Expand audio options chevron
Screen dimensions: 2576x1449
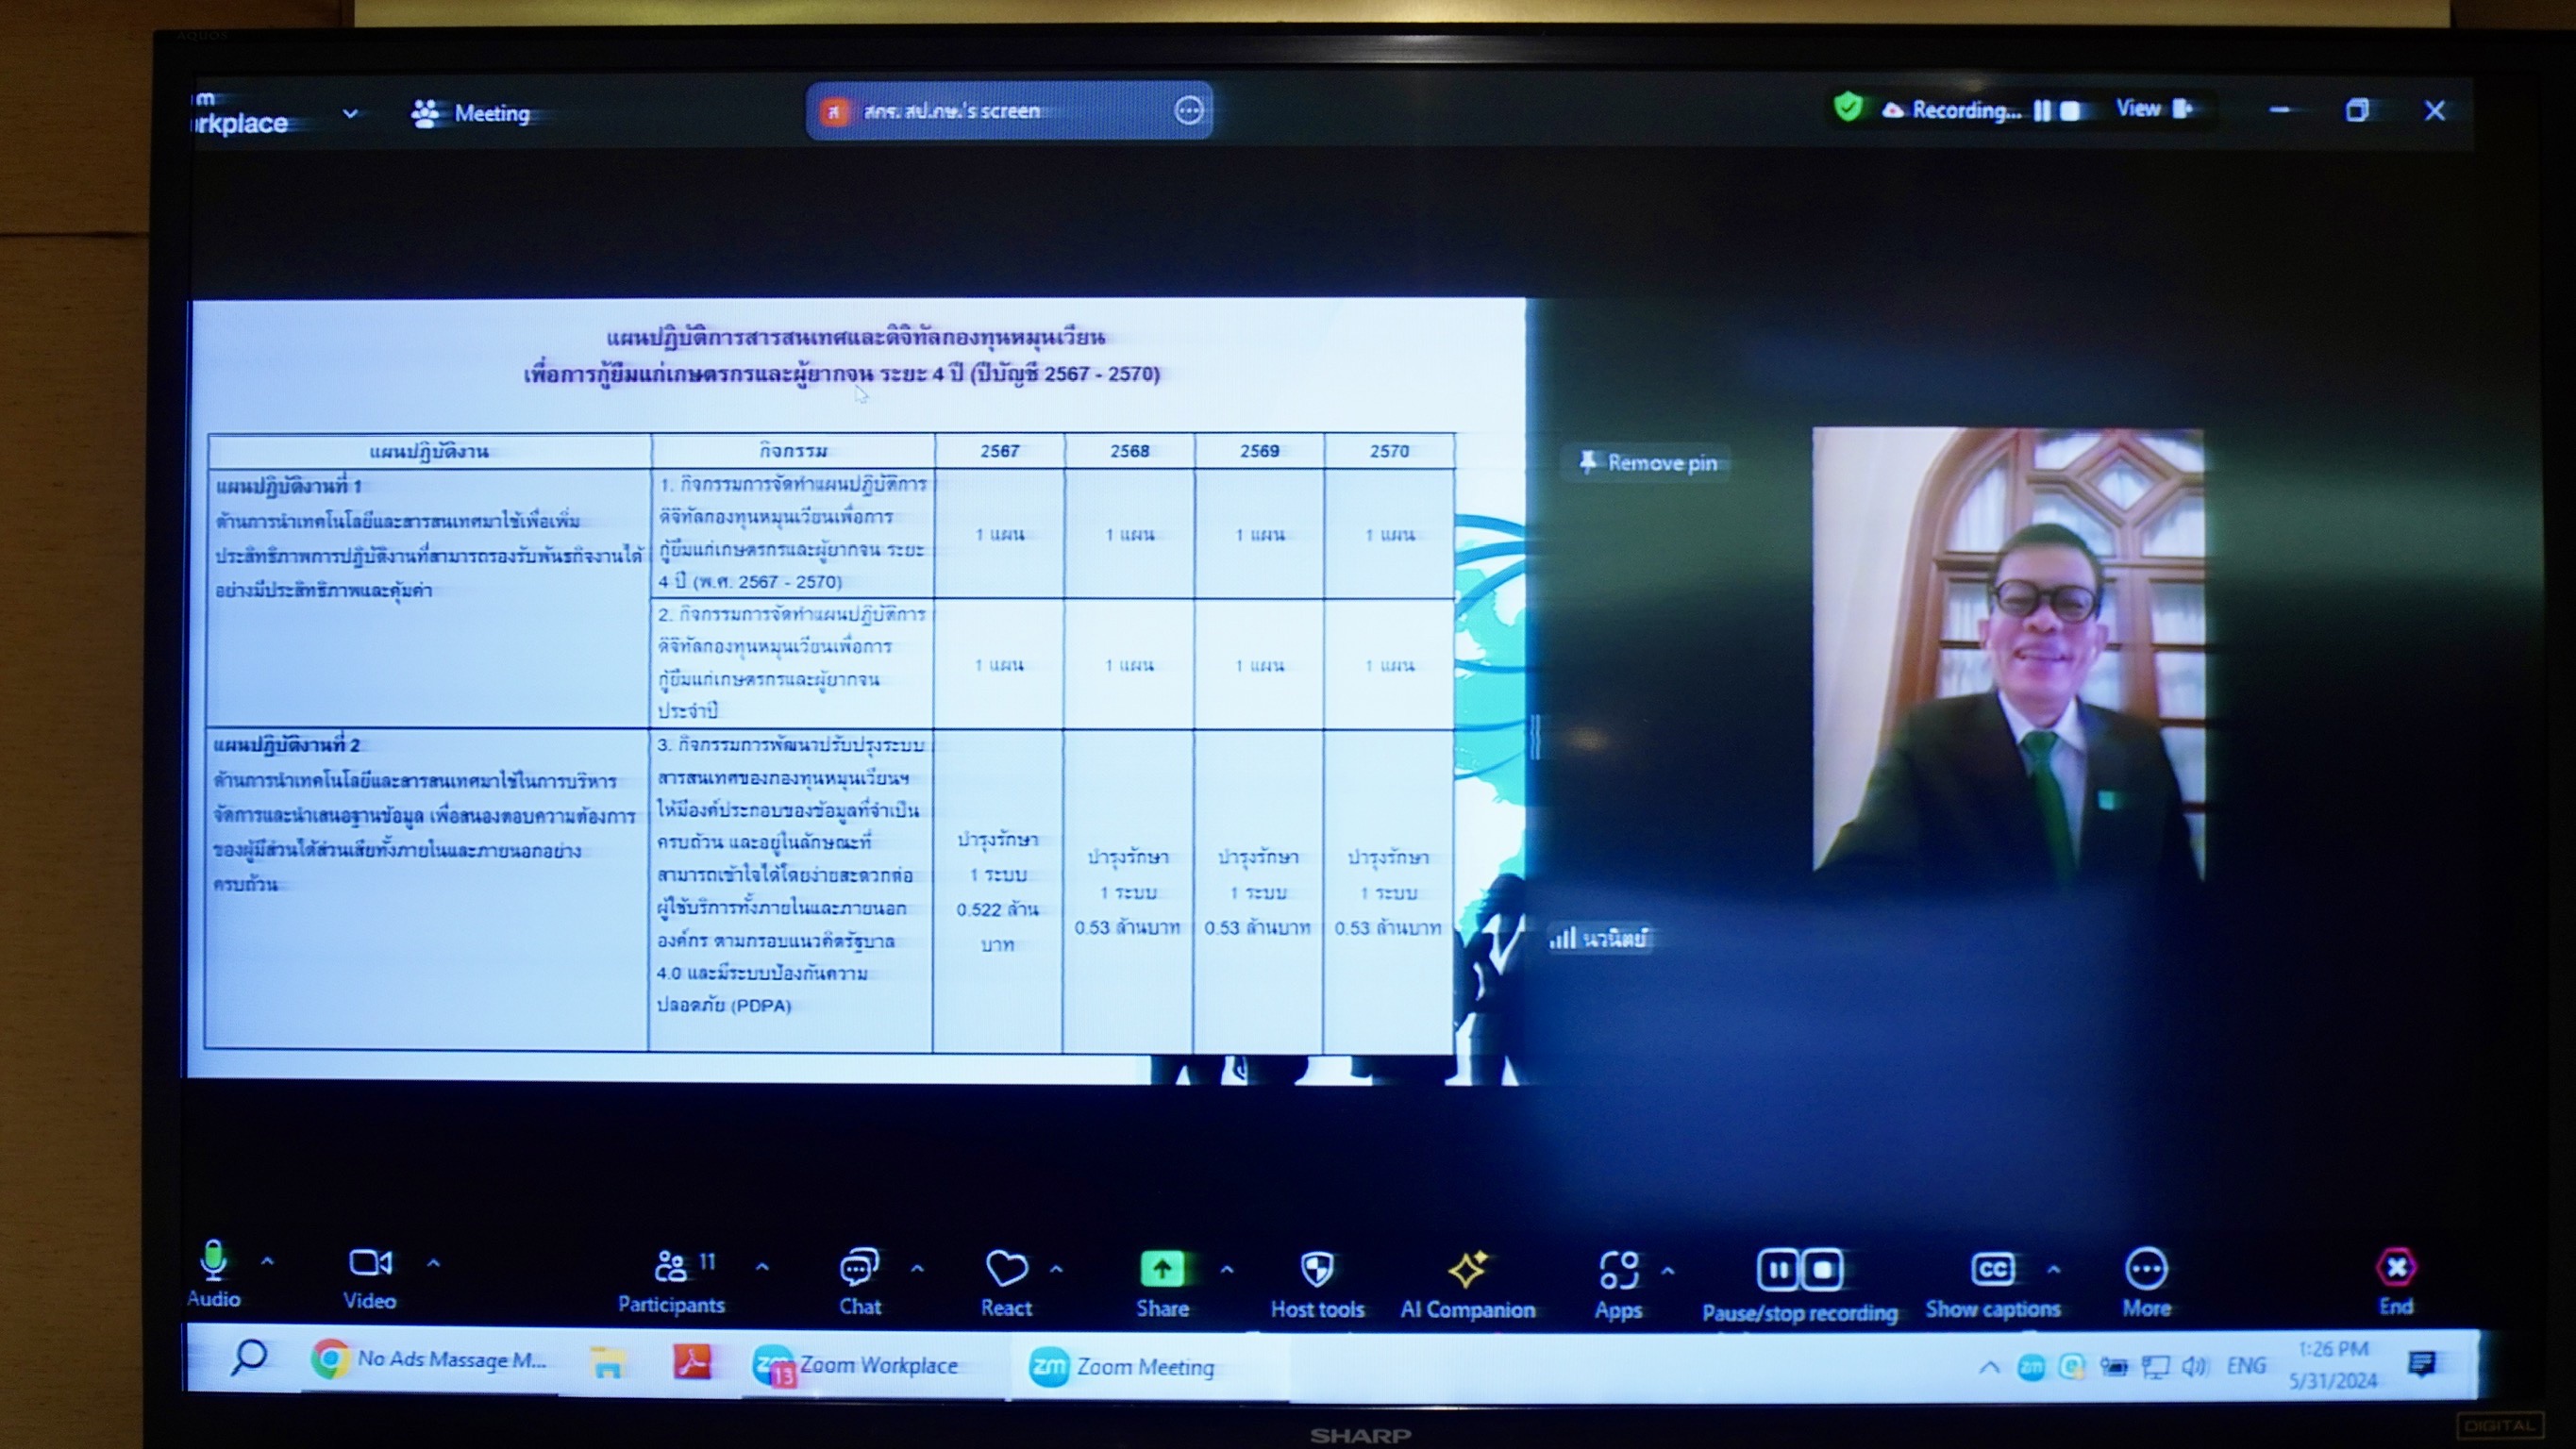pyautogui.click(x=267, y=1262)
